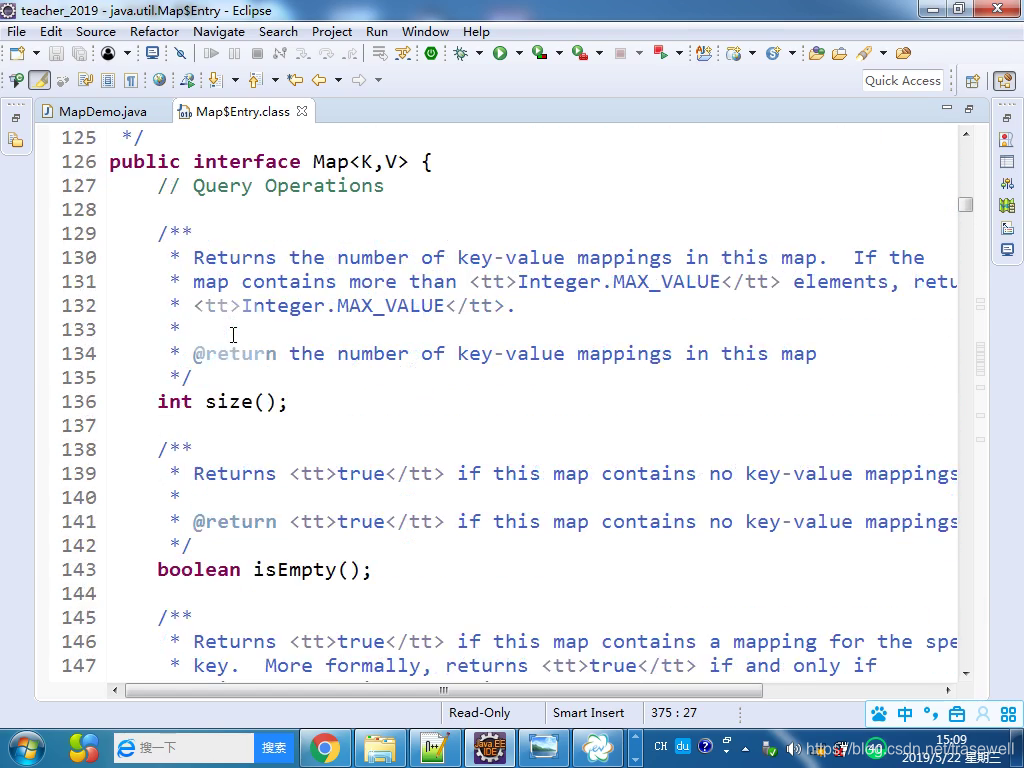The width and height of the screenshot is (1024, 768).
Task: Click the New file wizard icon
Action: click(18, 54)
